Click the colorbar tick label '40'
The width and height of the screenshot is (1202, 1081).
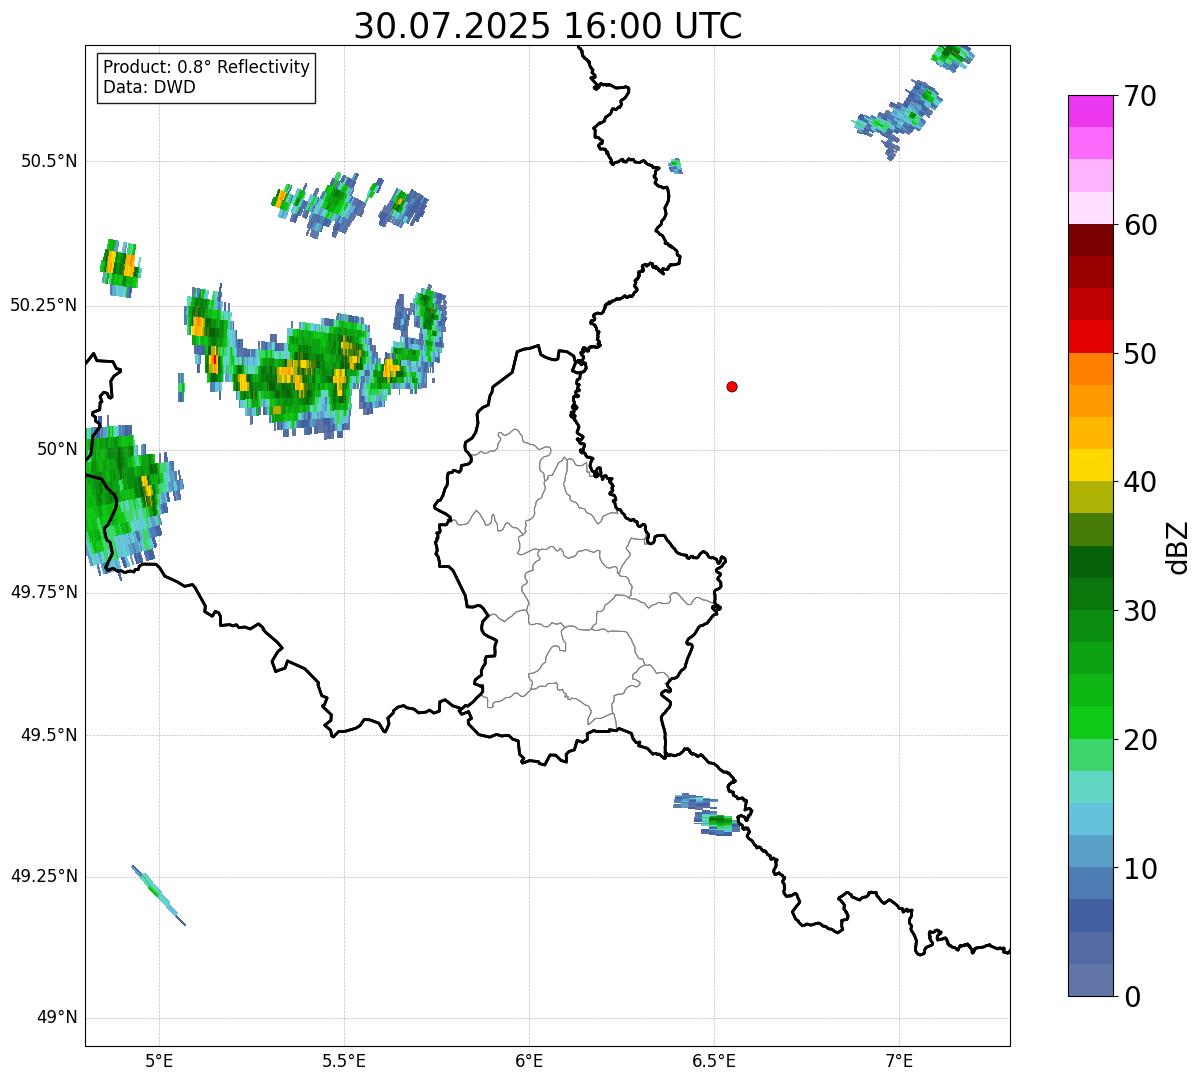tap(1140, 482)
